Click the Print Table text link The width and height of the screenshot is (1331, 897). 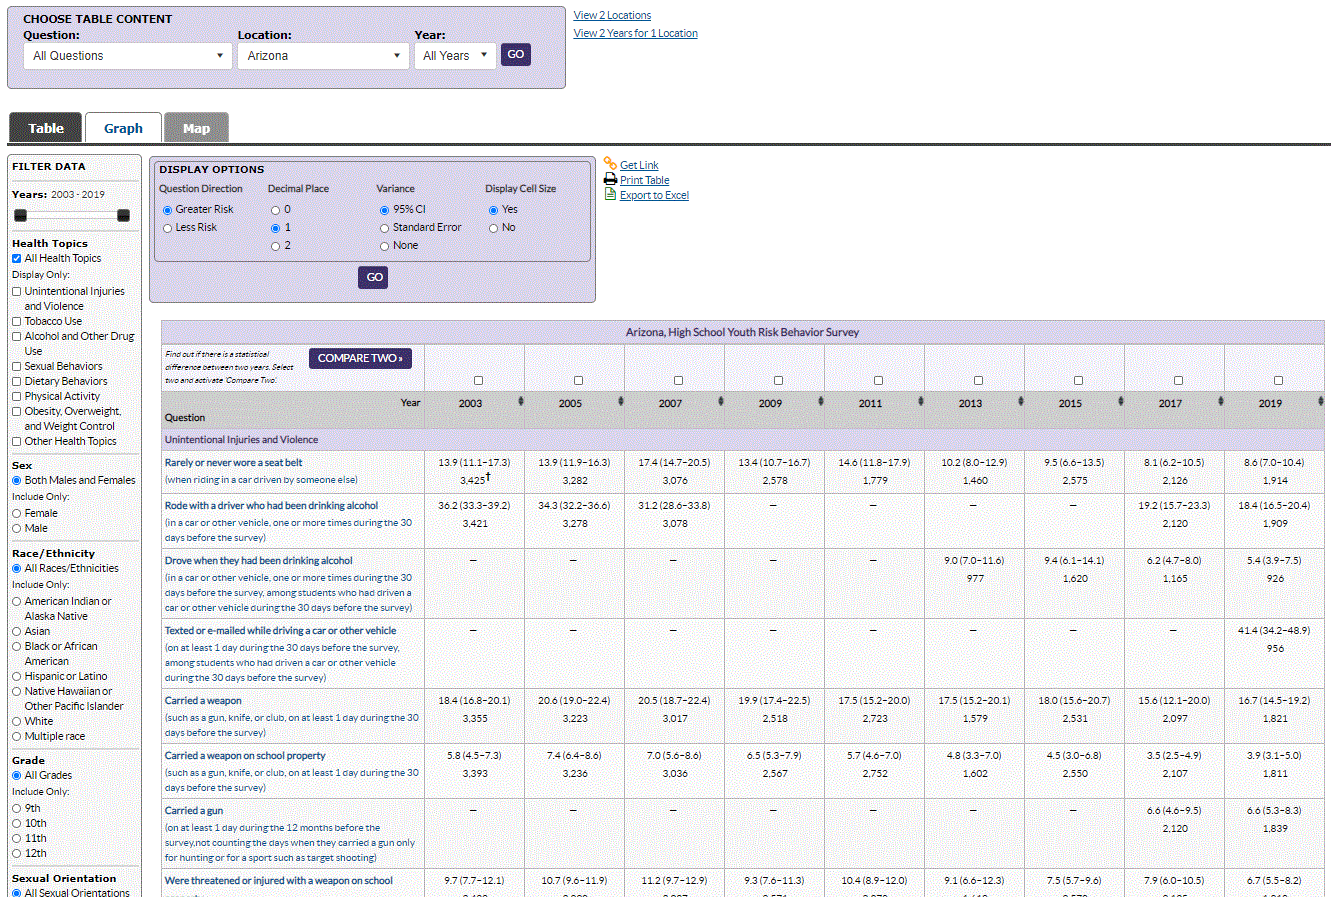(644, 180)
